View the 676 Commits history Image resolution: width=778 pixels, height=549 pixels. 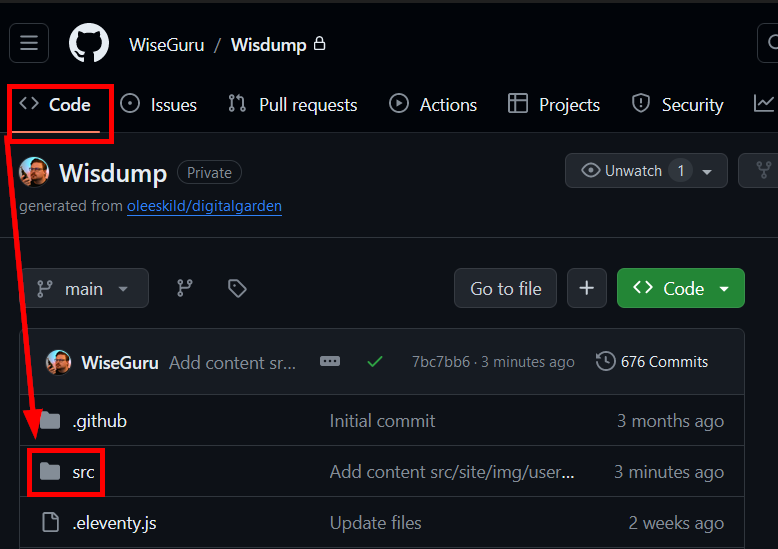pos(652,362)
